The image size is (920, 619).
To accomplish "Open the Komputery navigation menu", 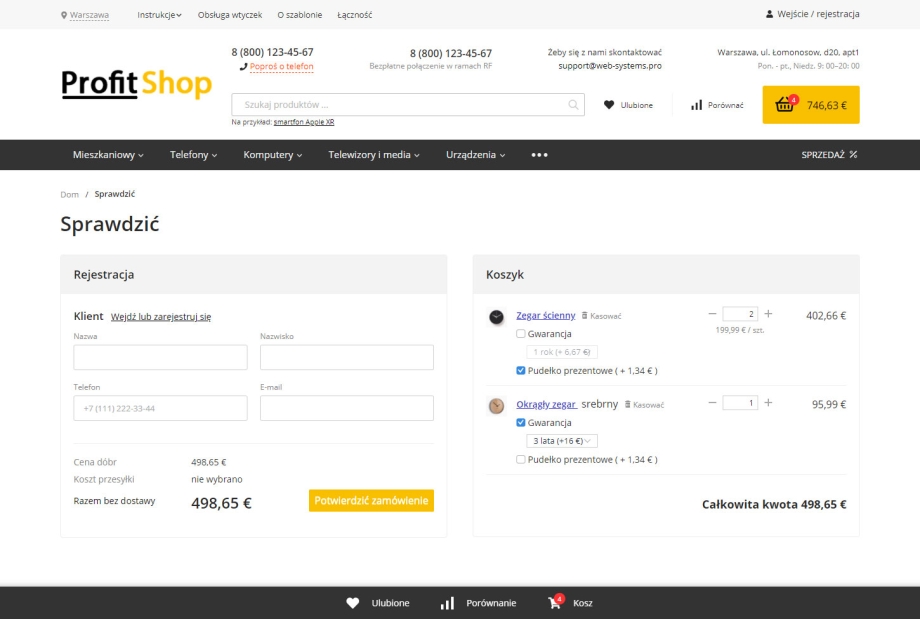I will click(x=272, y=155).
